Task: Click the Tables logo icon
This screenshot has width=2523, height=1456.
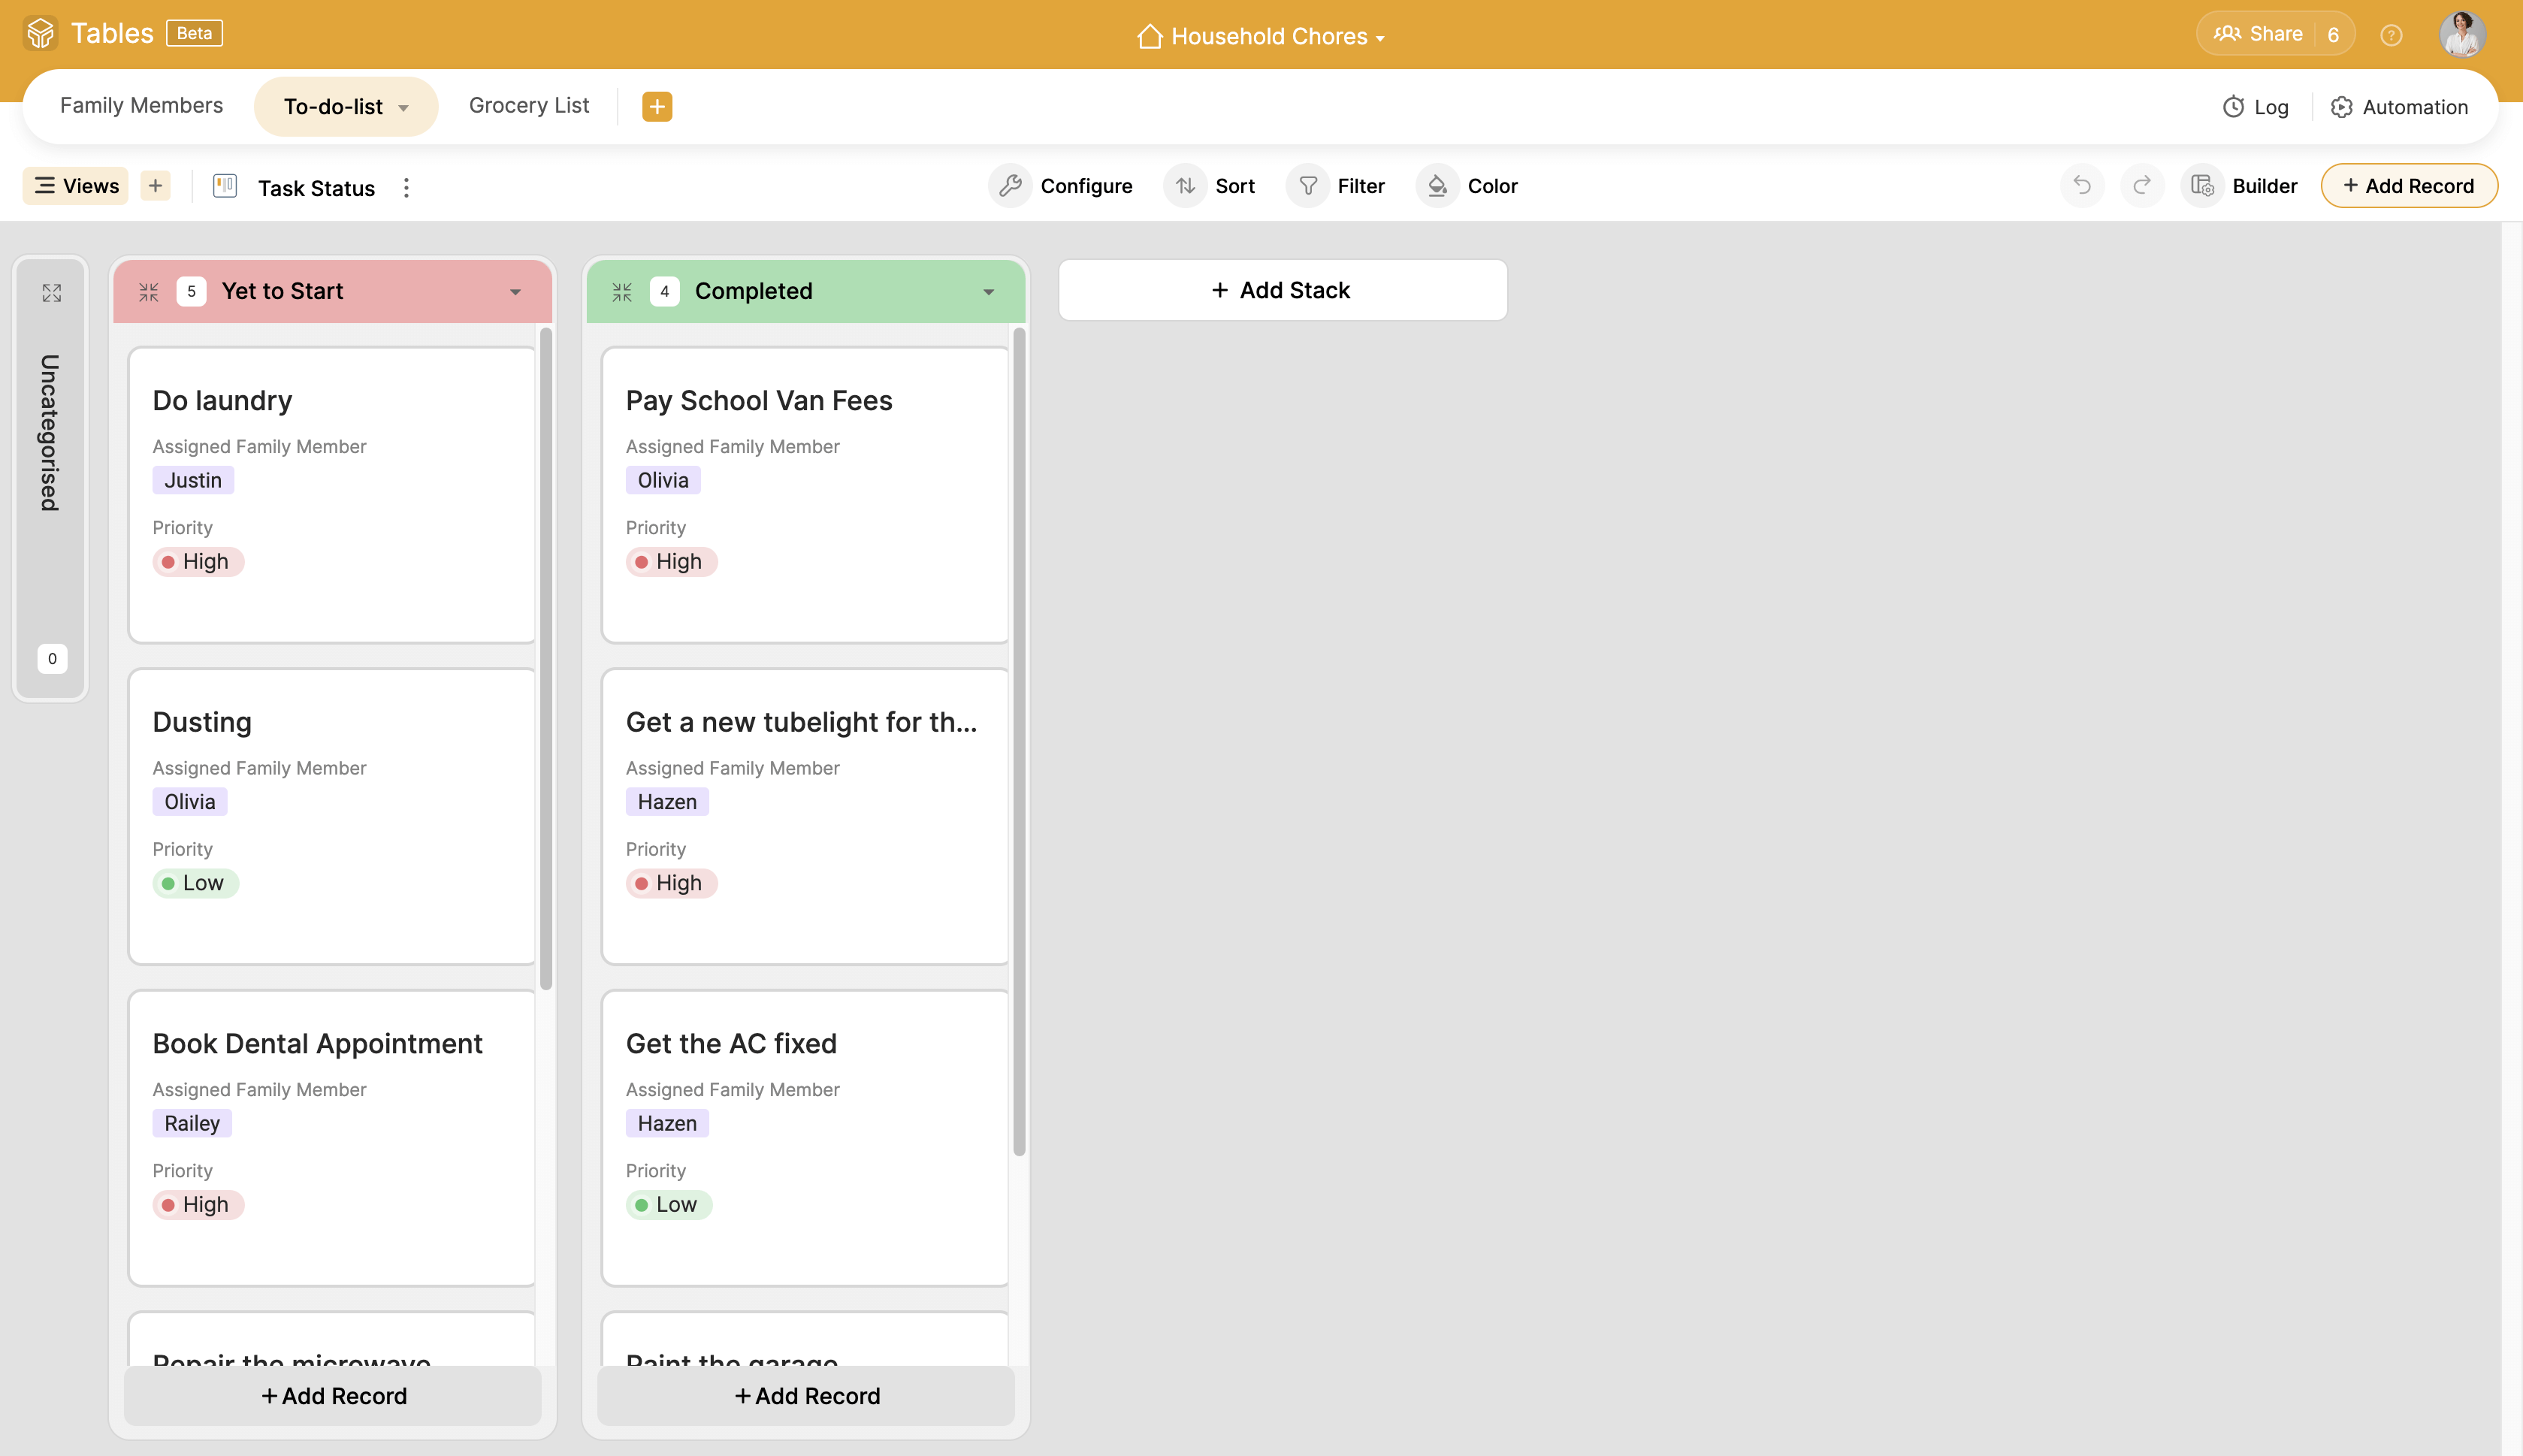Action: click(x=41, y=33)
